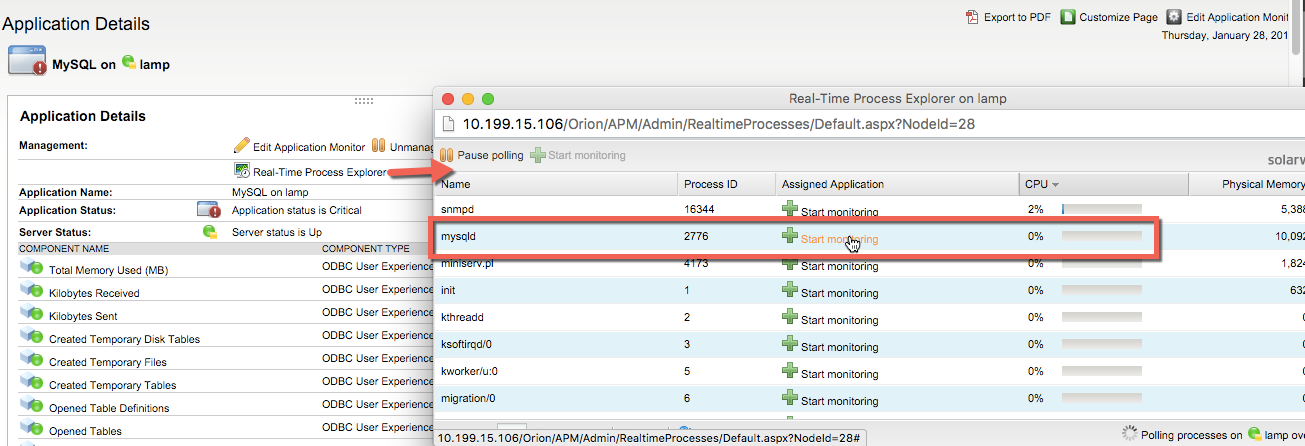Click the snmpd CPU usage bar

[1101, 209]
